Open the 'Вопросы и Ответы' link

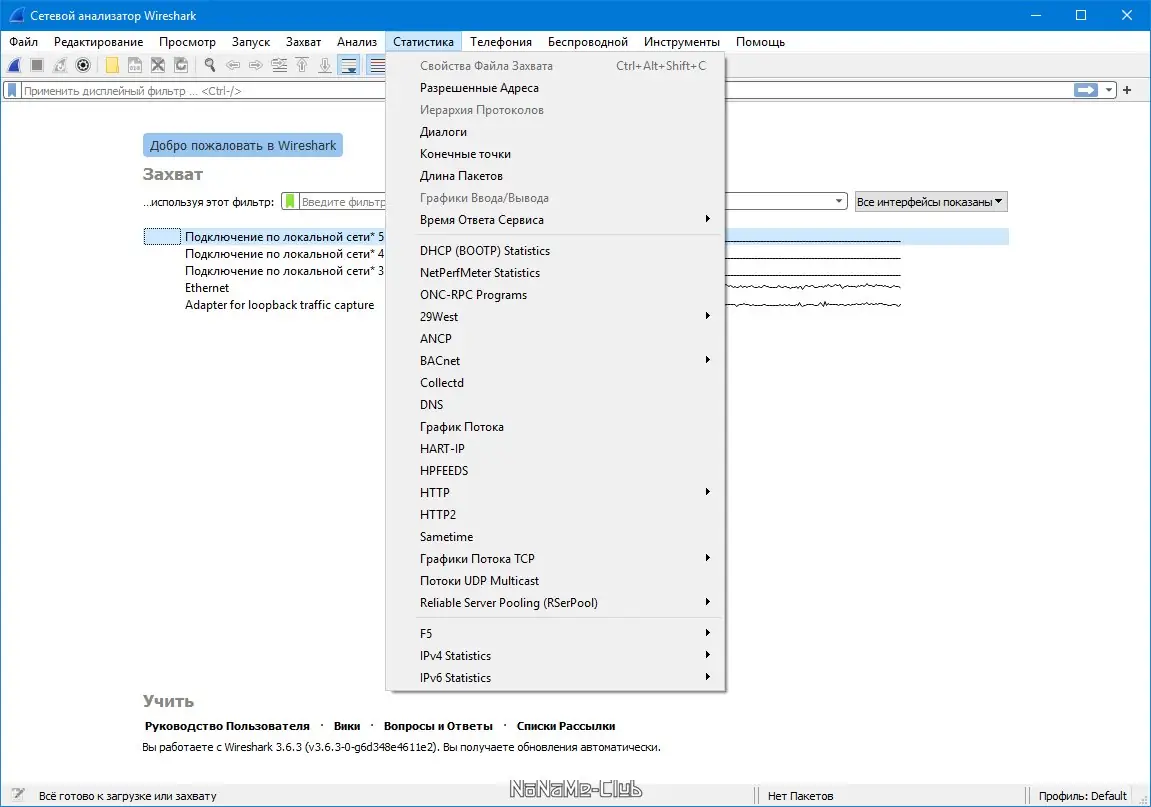tap(438, 725)
